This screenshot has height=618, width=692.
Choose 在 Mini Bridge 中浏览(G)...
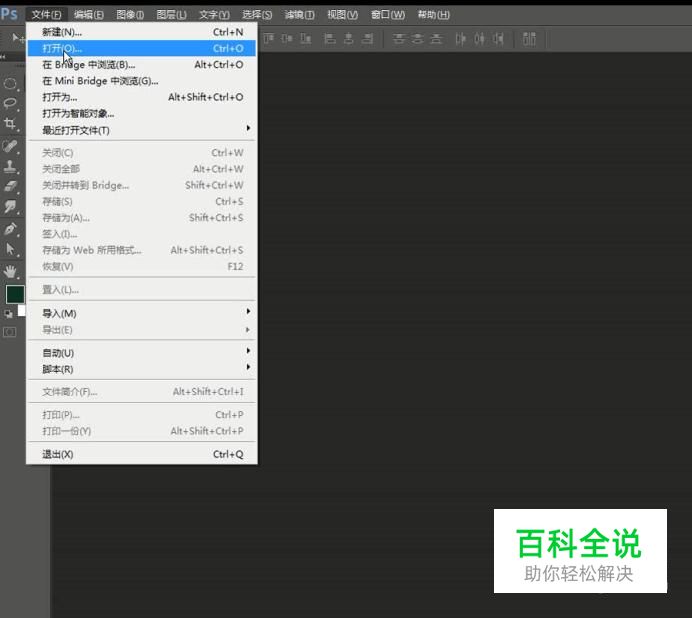pyautogui.click(x=142, y=81)
